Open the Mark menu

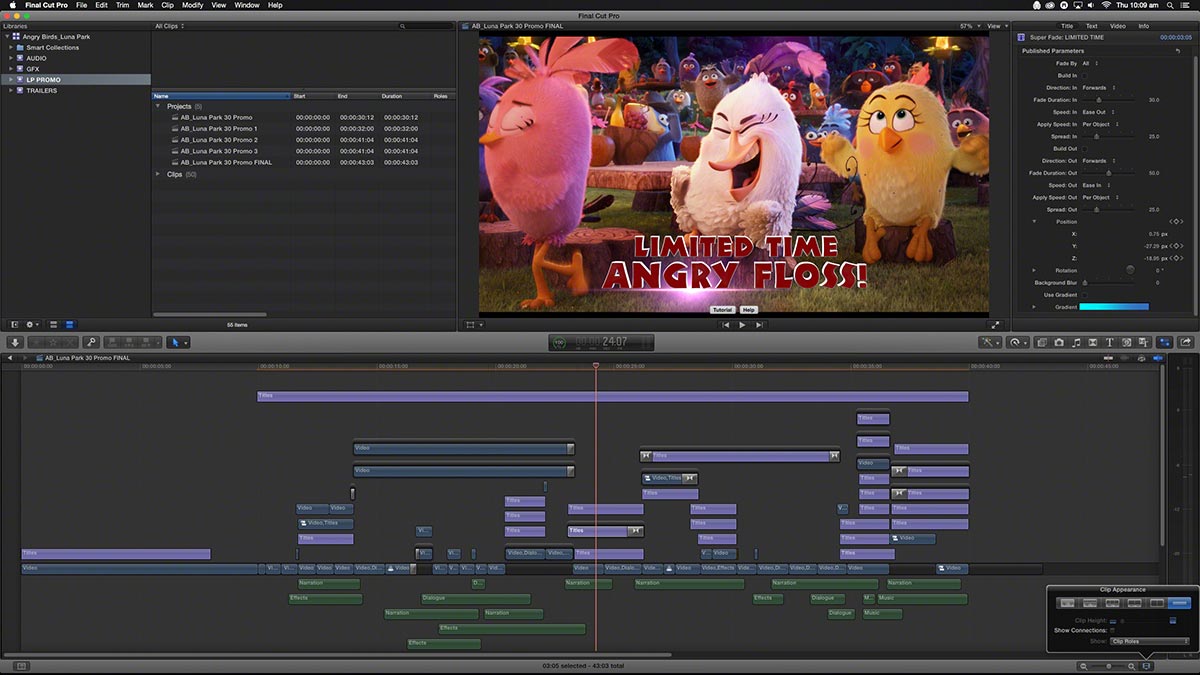pyautogui.click(x=145, y=5)
